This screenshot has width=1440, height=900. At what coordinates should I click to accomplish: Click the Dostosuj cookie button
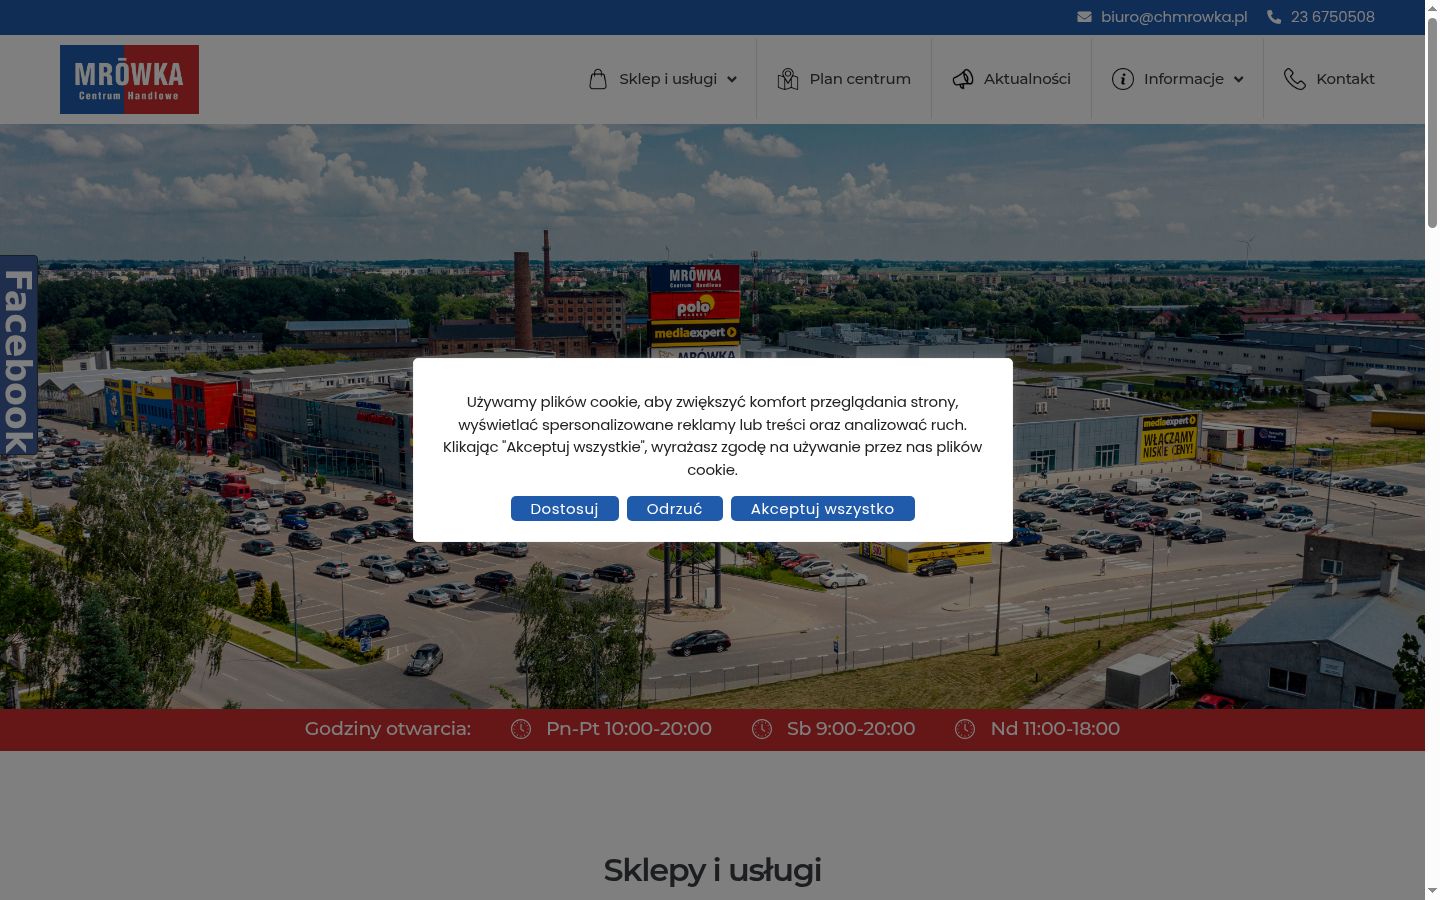pos(564,508)
